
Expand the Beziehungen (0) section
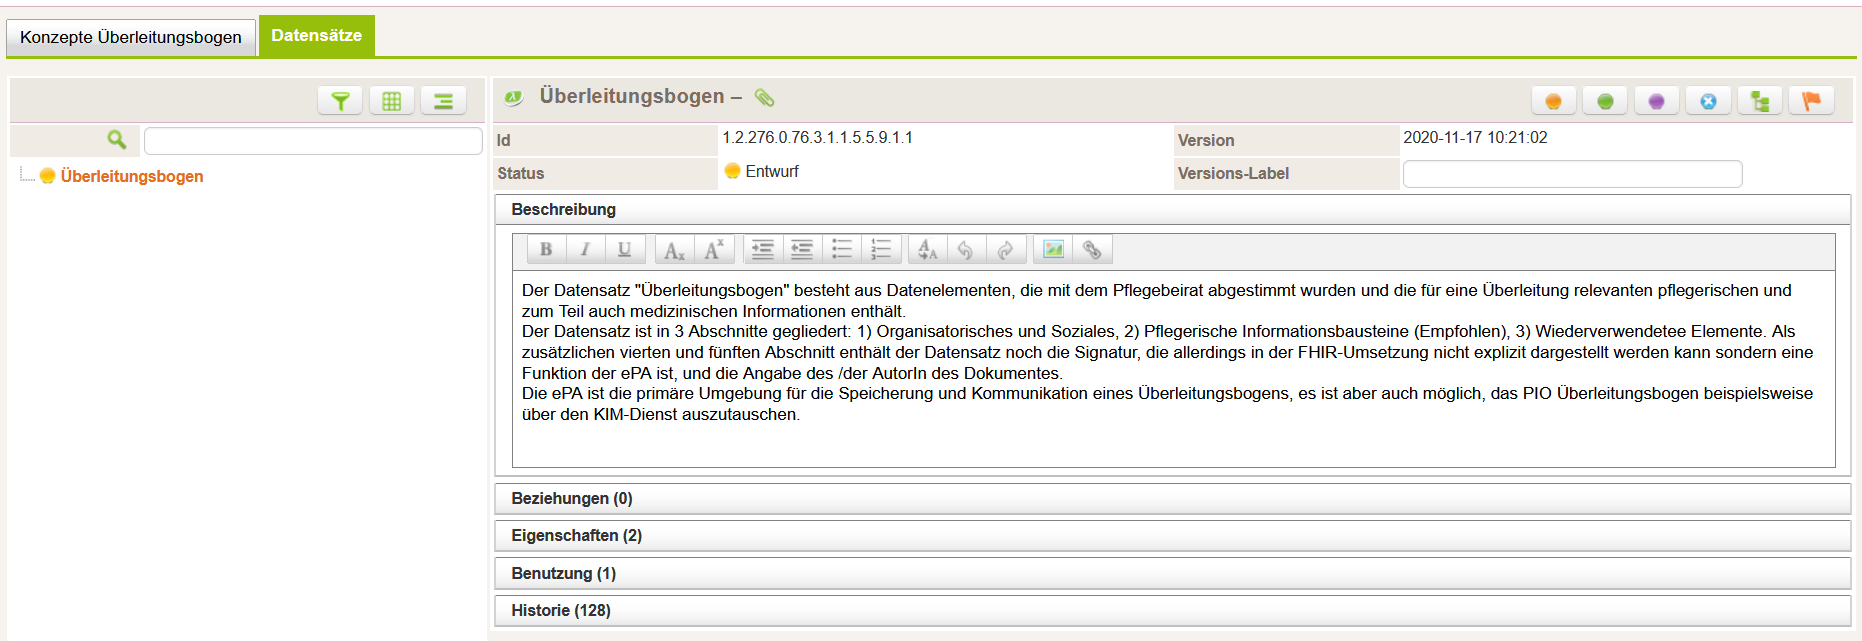click(x=572, y=498)
